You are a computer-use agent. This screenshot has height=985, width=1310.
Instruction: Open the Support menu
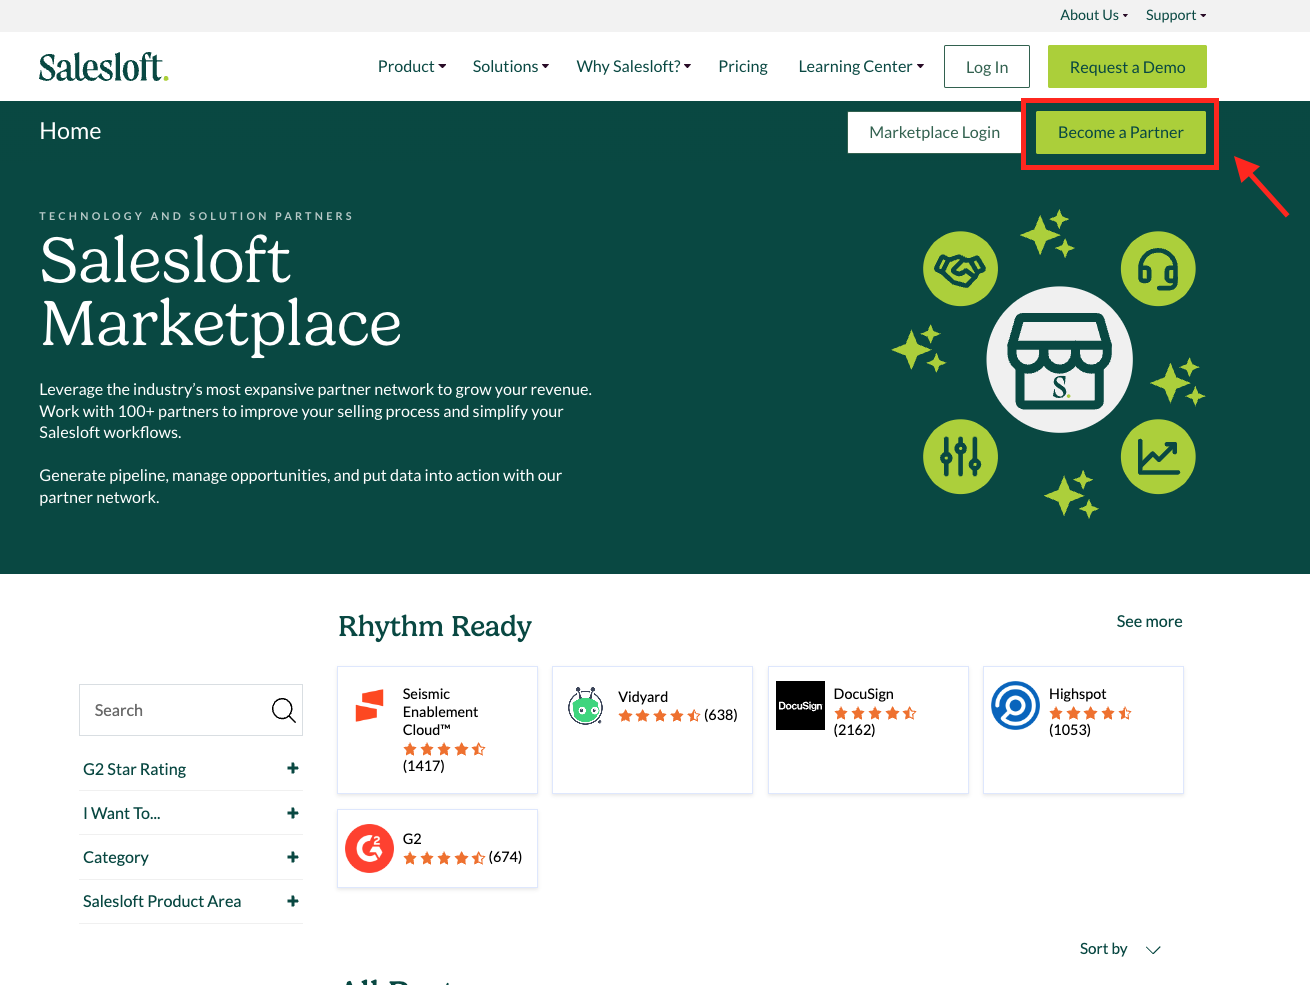1176,15
